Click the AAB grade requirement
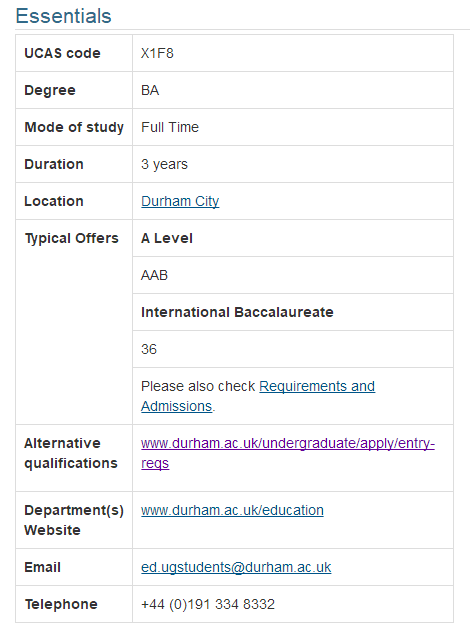Viewport: 470px width, 644px height. click(x=154, y=275)
